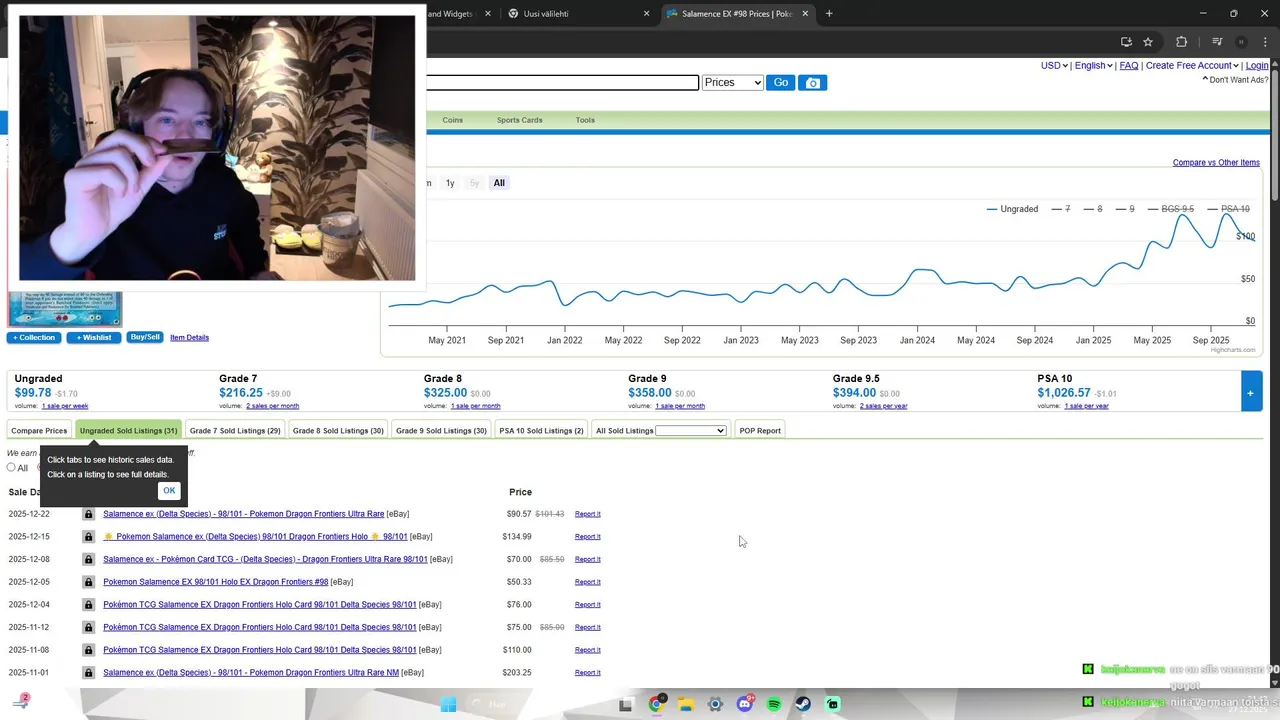1280x720 pixels.
Task: Click the lock icon for 2025-11-01 sale
Action: [x=88, y=673]
